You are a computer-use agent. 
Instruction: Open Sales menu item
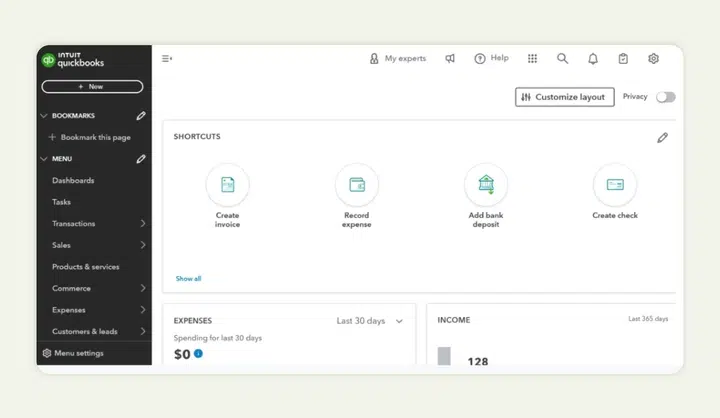pyautogui.click(x=61, y=245)
